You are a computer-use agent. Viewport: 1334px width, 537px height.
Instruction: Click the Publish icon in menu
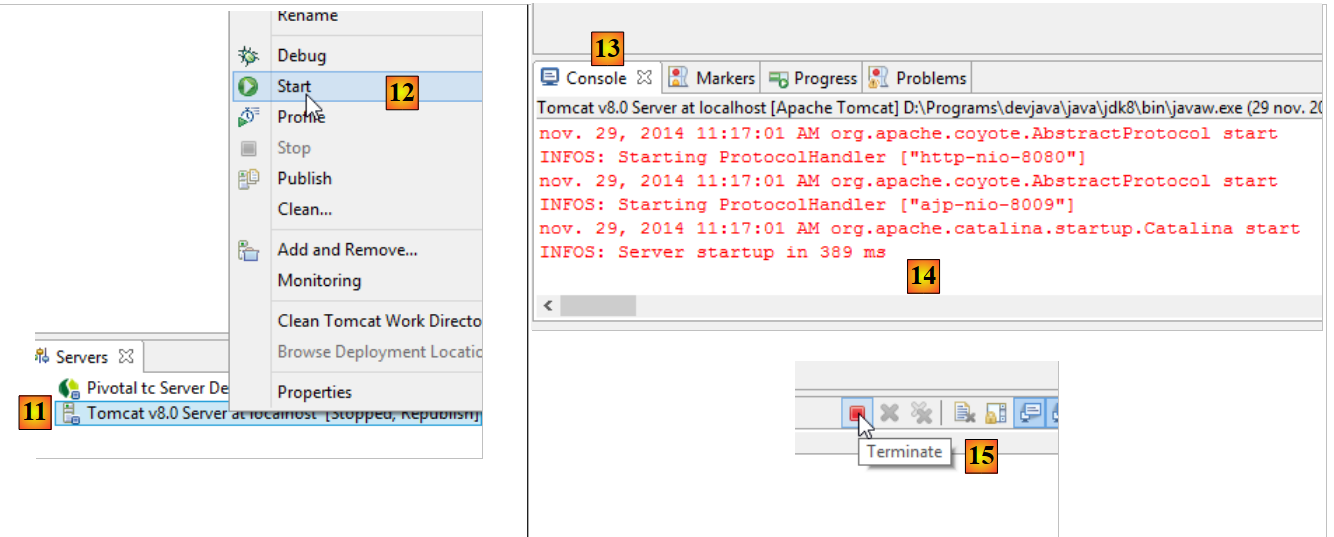pos(248,179)
